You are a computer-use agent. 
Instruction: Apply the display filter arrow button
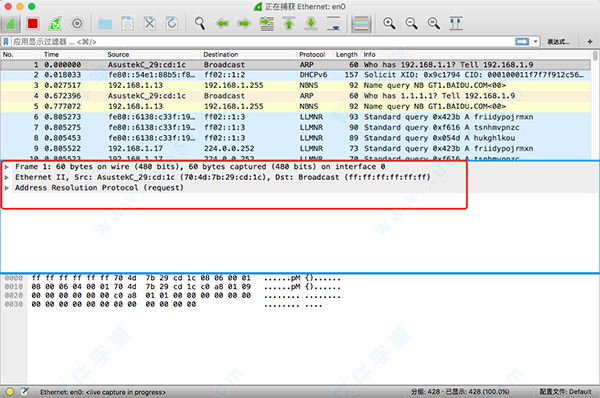(x=522, y=41)
